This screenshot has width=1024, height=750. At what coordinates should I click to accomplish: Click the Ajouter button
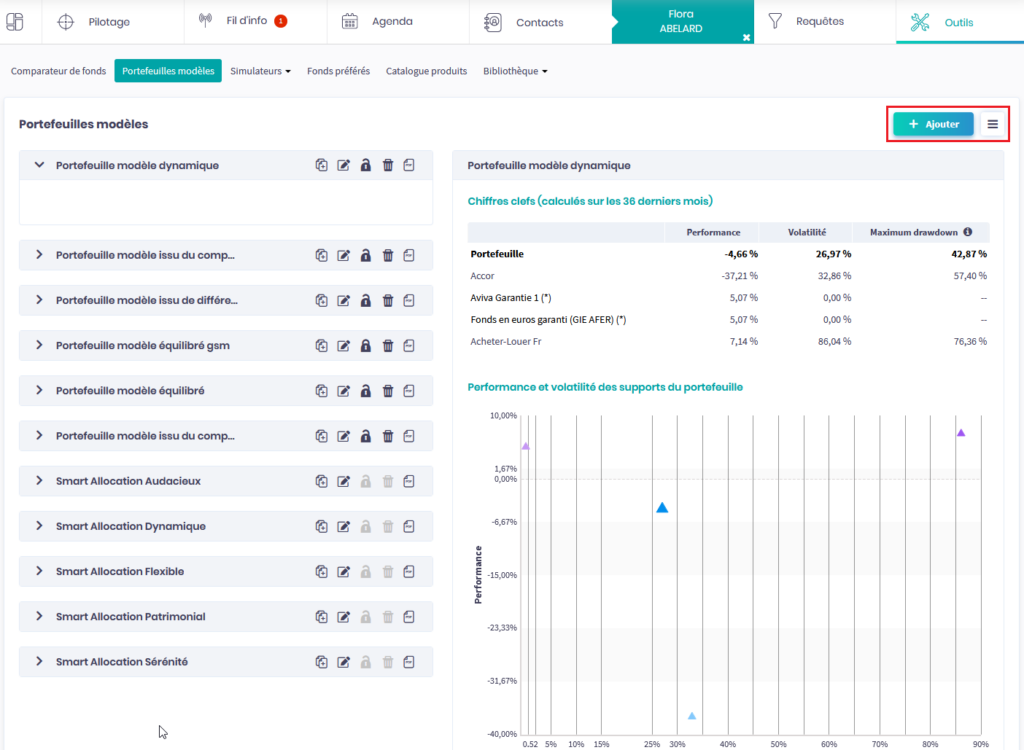(x=933, y=124)
